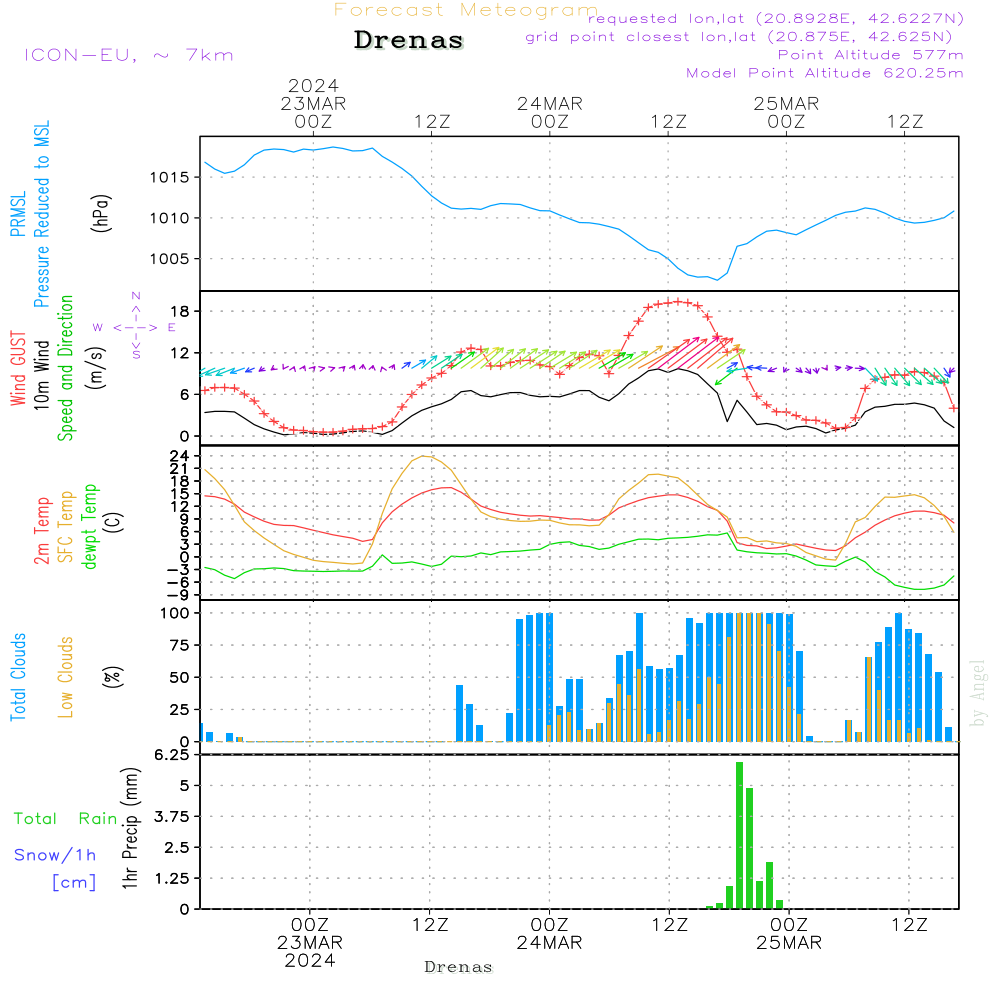Click the 1005 hPa tick label
The height and width of the screenshot is (1000, 1000).
click(170, 259)
